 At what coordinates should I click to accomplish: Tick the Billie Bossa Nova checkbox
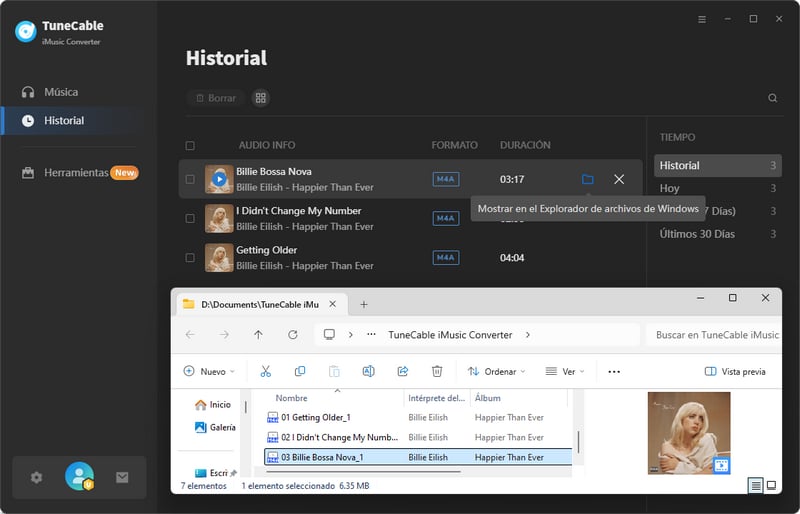pos(190,180)
